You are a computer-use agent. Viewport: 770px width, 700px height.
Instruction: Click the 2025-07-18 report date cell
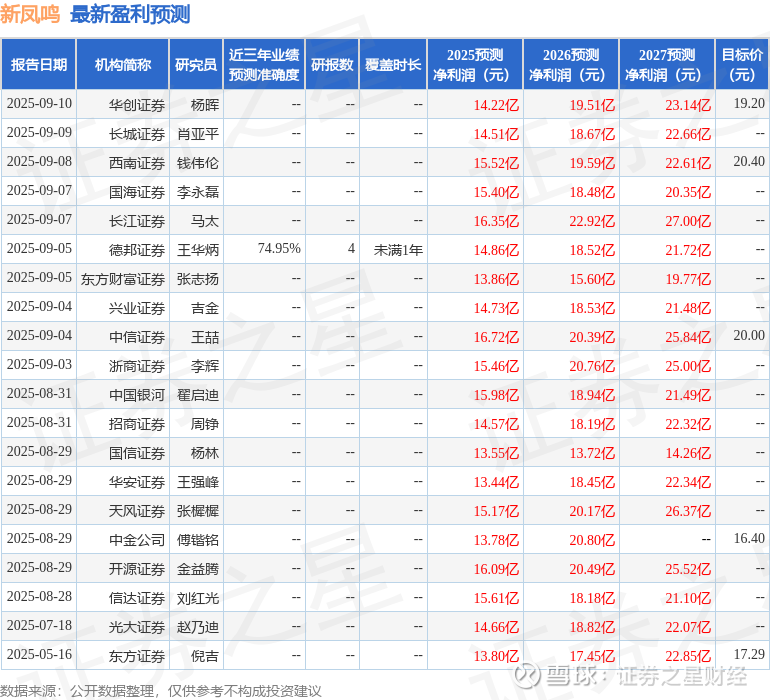click(39, 625)
